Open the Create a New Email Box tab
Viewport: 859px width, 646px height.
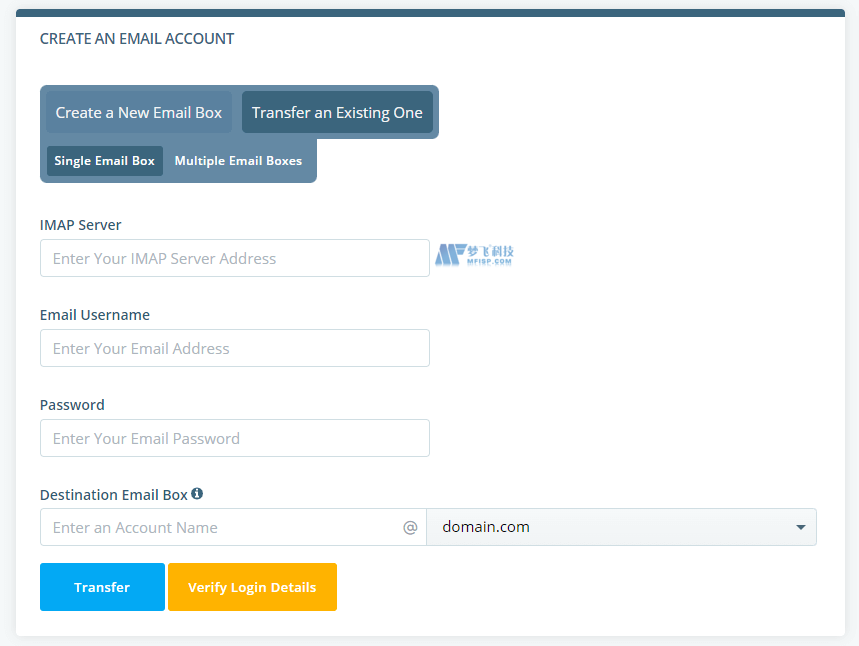pos(139,112)
